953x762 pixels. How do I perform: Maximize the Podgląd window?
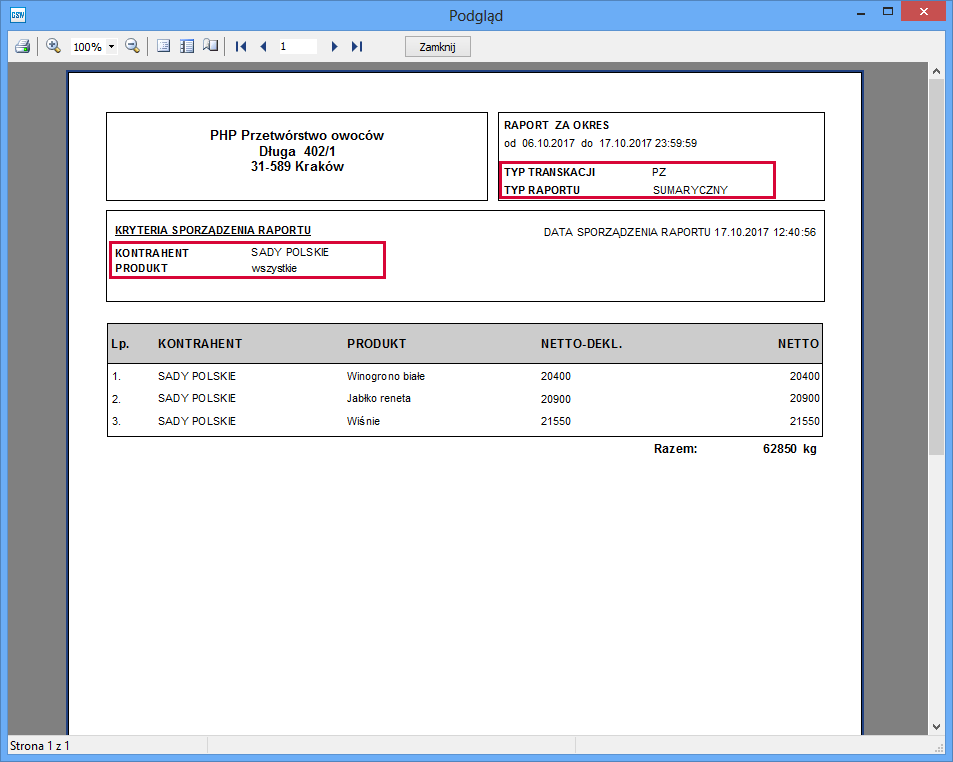point(886,13)
